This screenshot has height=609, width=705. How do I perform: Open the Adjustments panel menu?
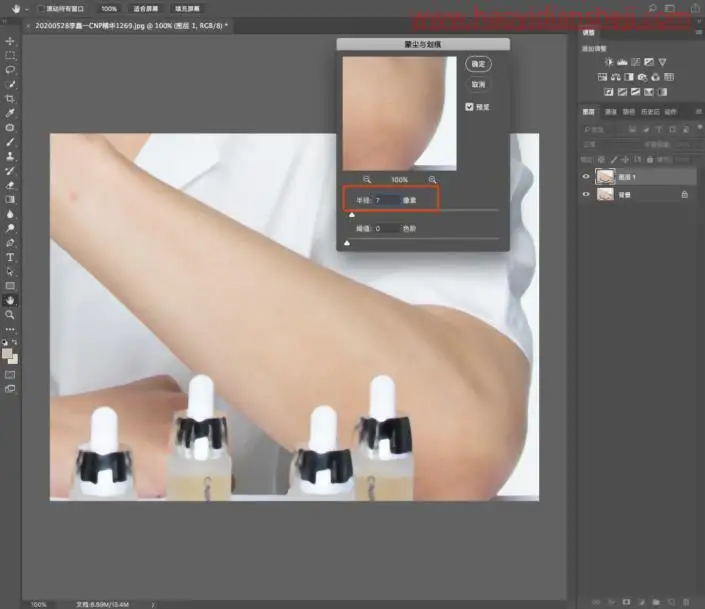(699, 32)
